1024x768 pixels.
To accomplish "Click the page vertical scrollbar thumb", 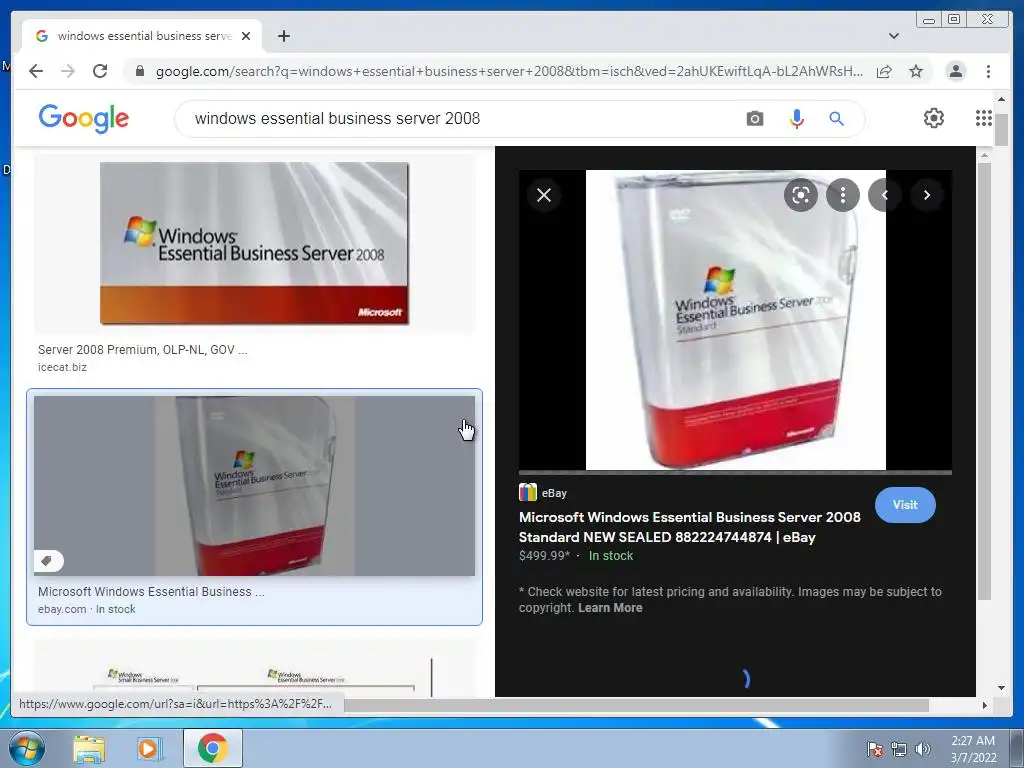I will click(x=1001, y=130).
